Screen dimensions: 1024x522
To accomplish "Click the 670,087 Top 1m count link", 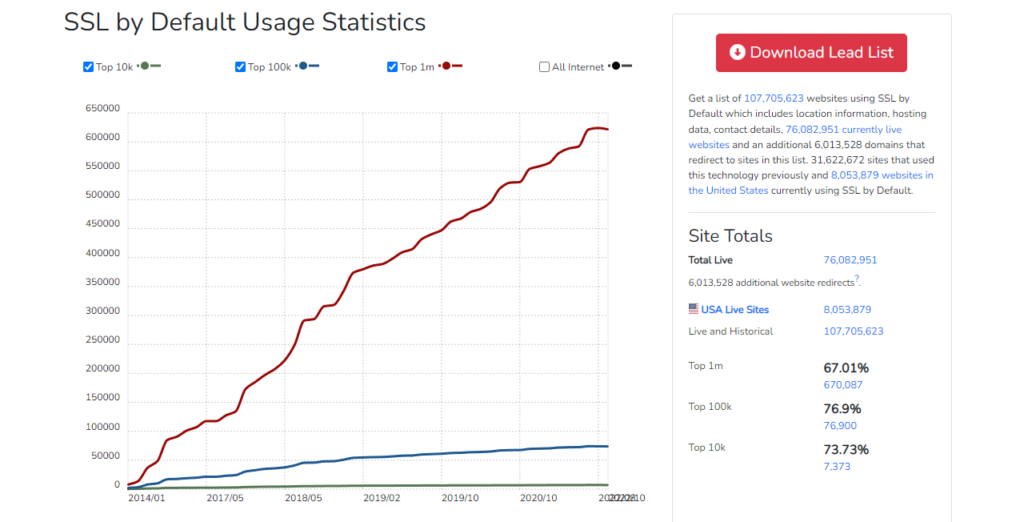I will pos(842,384).
